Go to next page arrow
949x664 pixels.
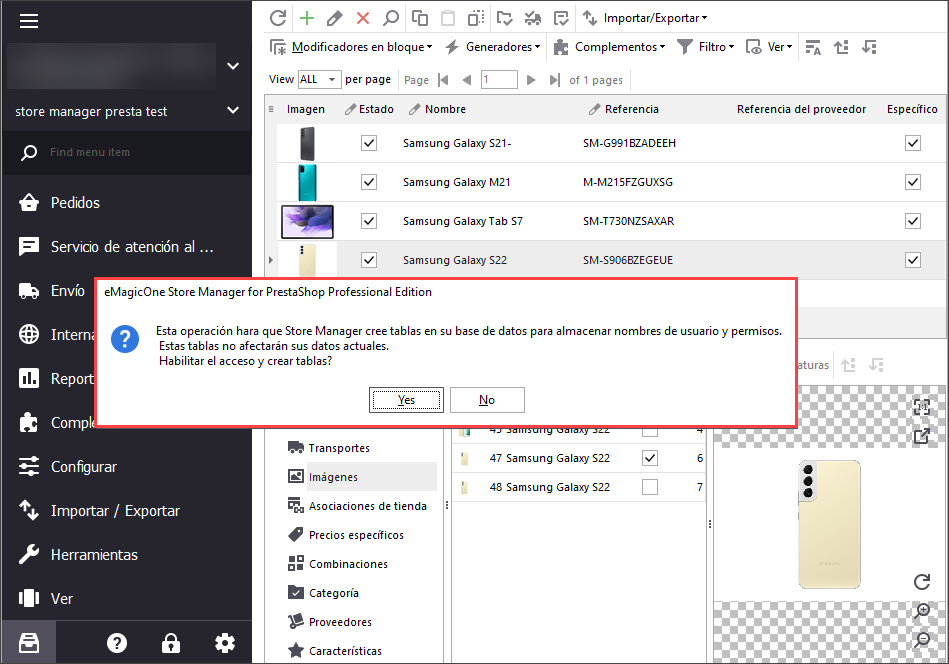531,80
